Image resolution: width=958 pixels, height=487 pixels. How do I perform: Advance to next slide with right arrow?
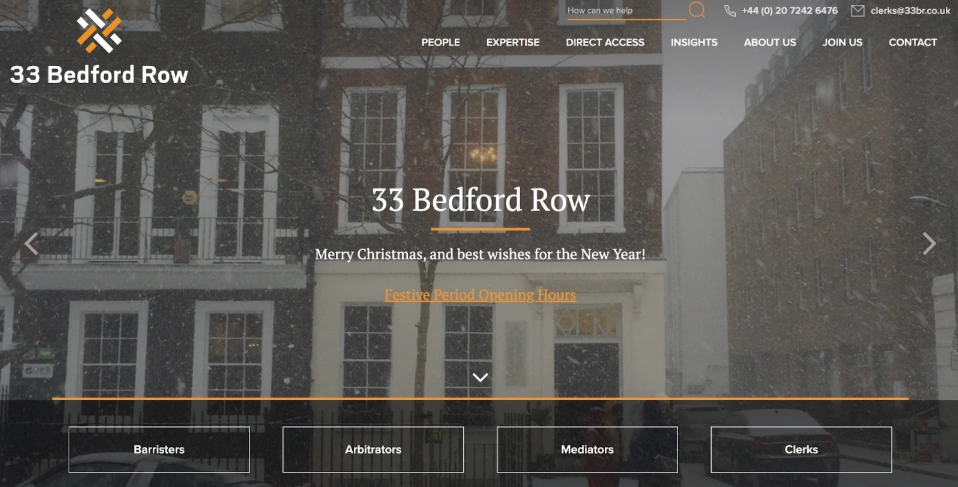pos(929,244)
